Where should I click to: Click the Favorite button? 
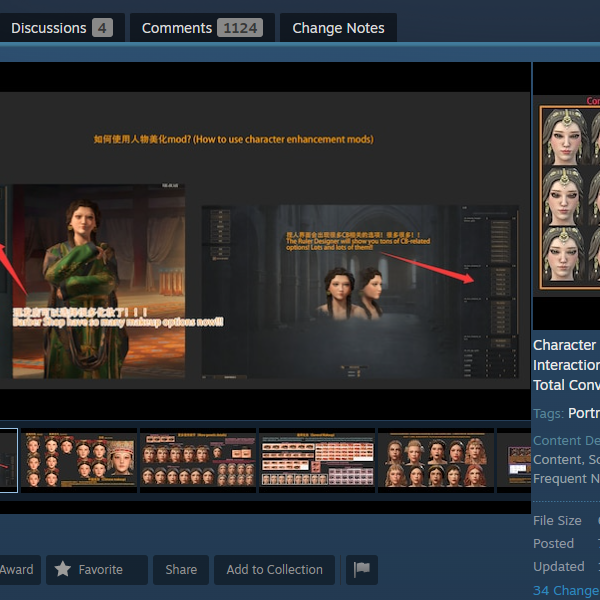point(97,570)
